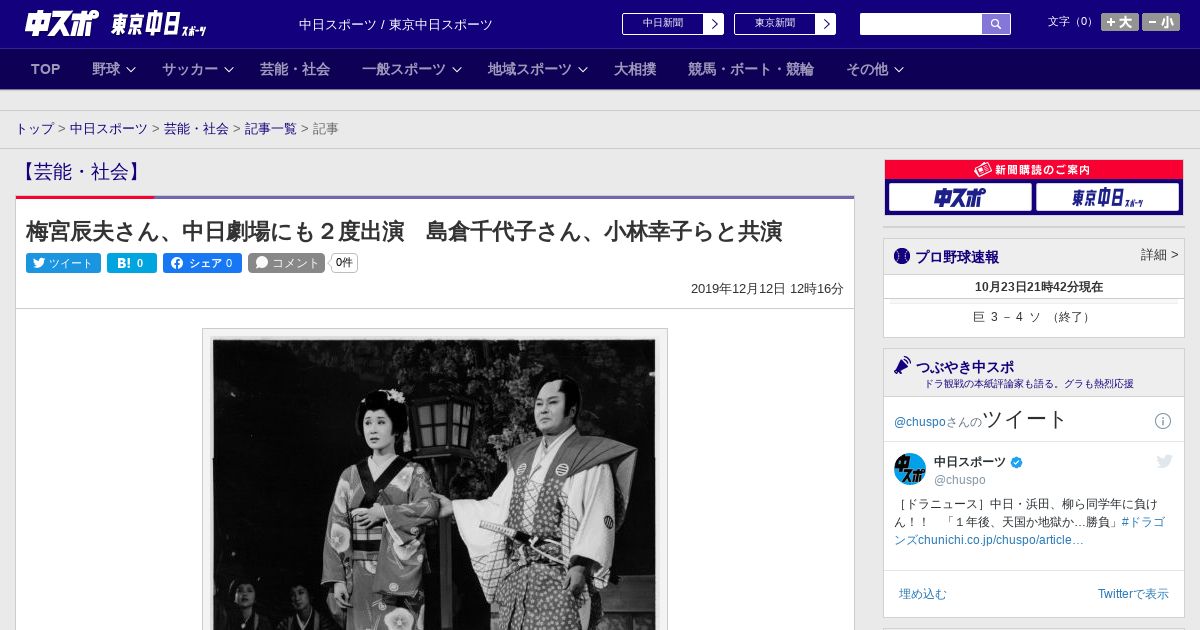Screen dimensions: 1200x630
Task: Click 新聞購読のご案内 banner header
Action: click(1034, 170)
